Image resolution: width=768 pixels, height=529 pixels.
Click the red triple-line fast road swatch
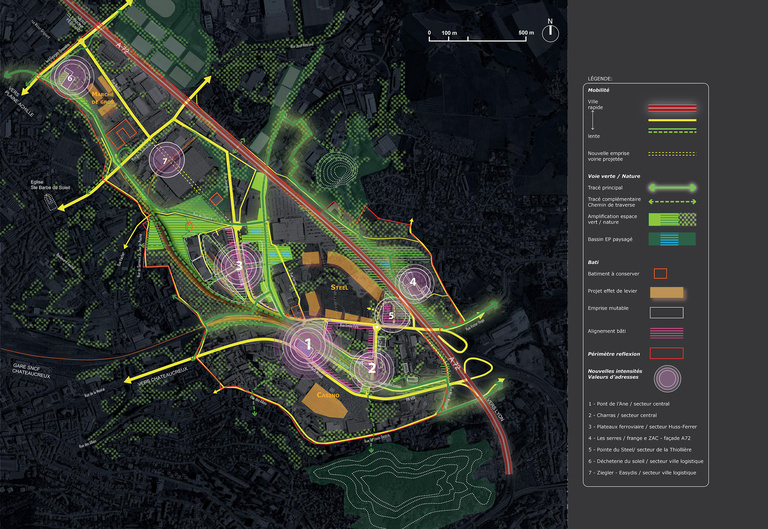pyautogui.click(x=667, y=106)
